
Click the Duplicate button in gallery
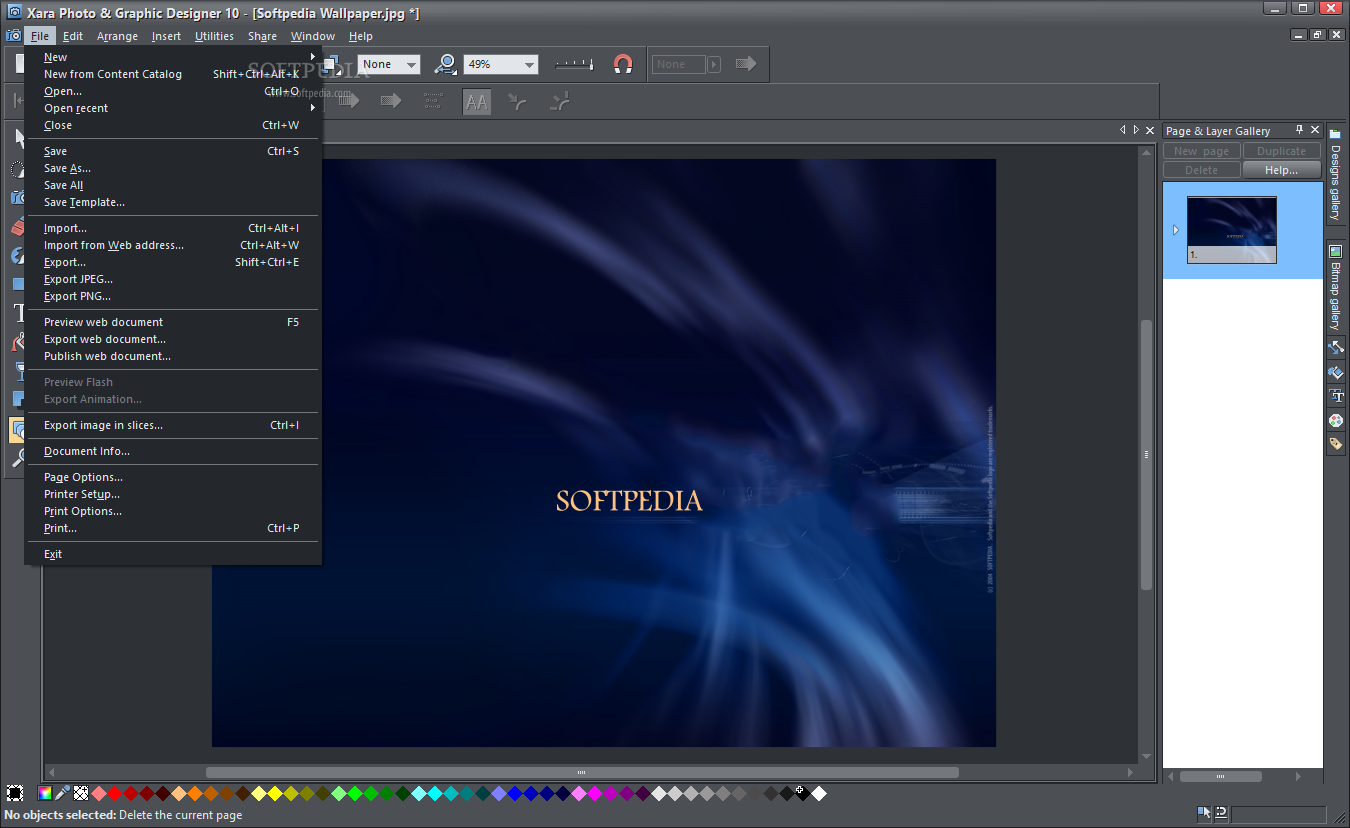tap(1281, 151)
